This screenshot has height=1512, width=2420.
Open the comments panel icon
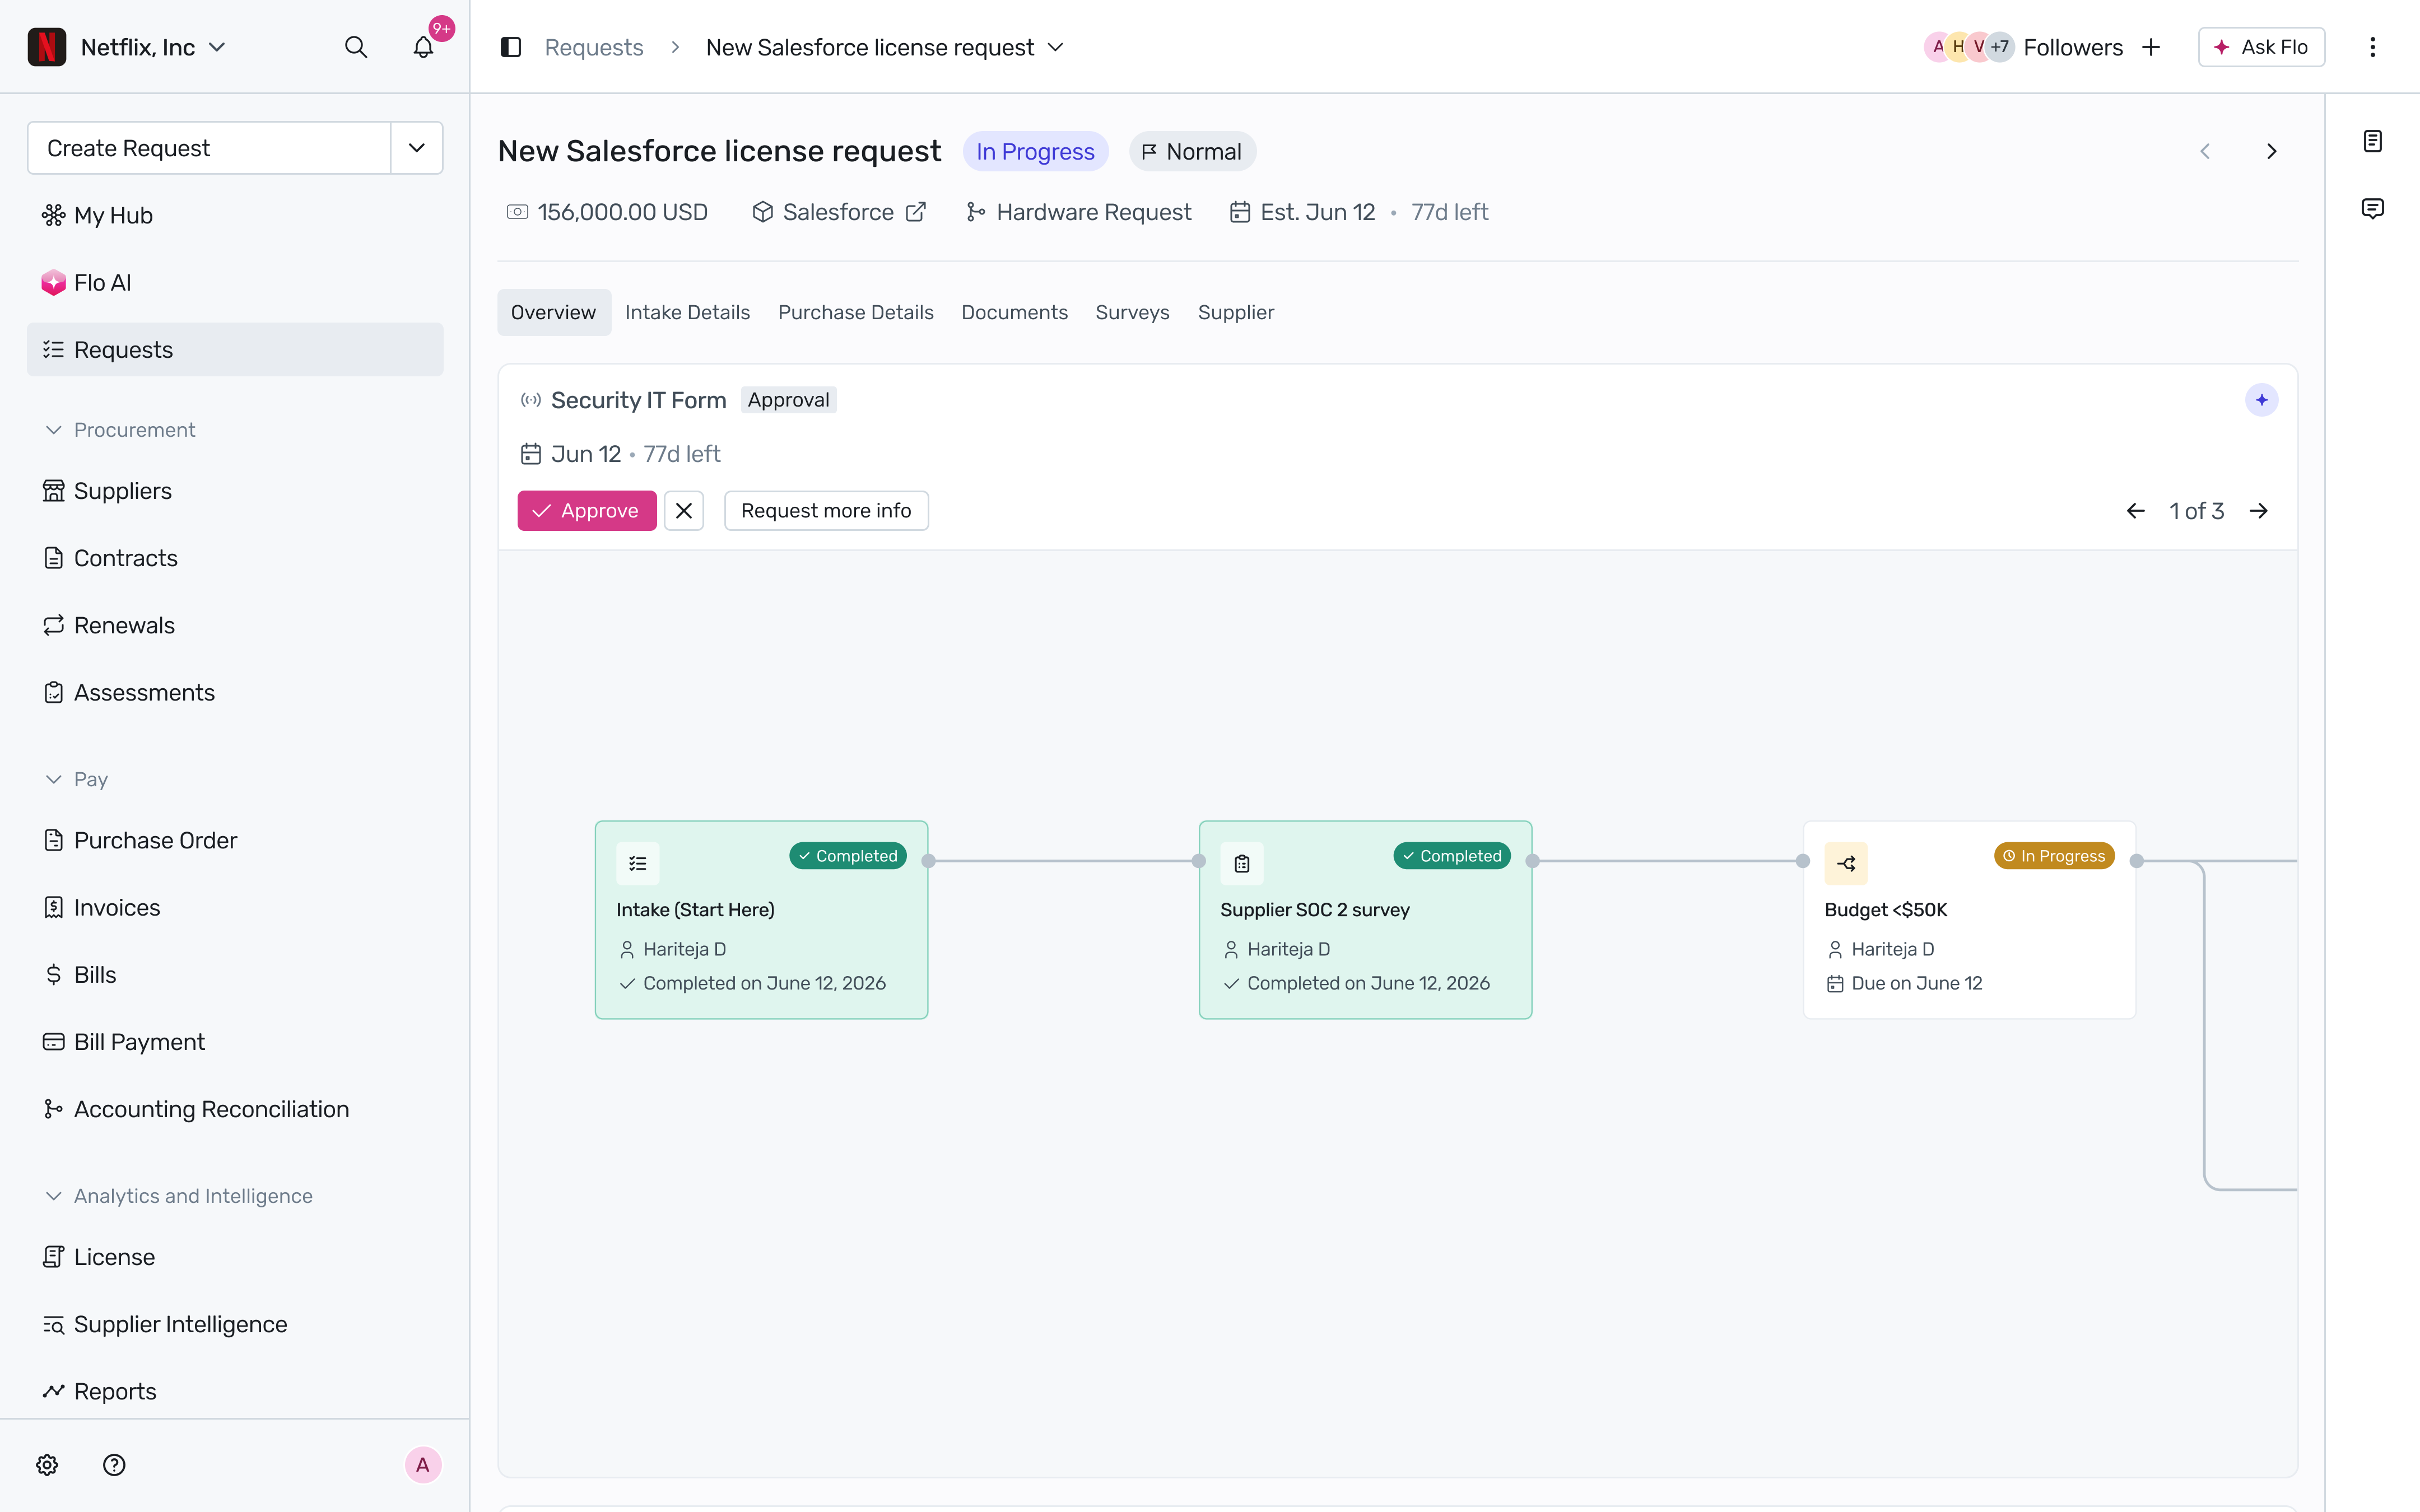tap(2372, 208)
